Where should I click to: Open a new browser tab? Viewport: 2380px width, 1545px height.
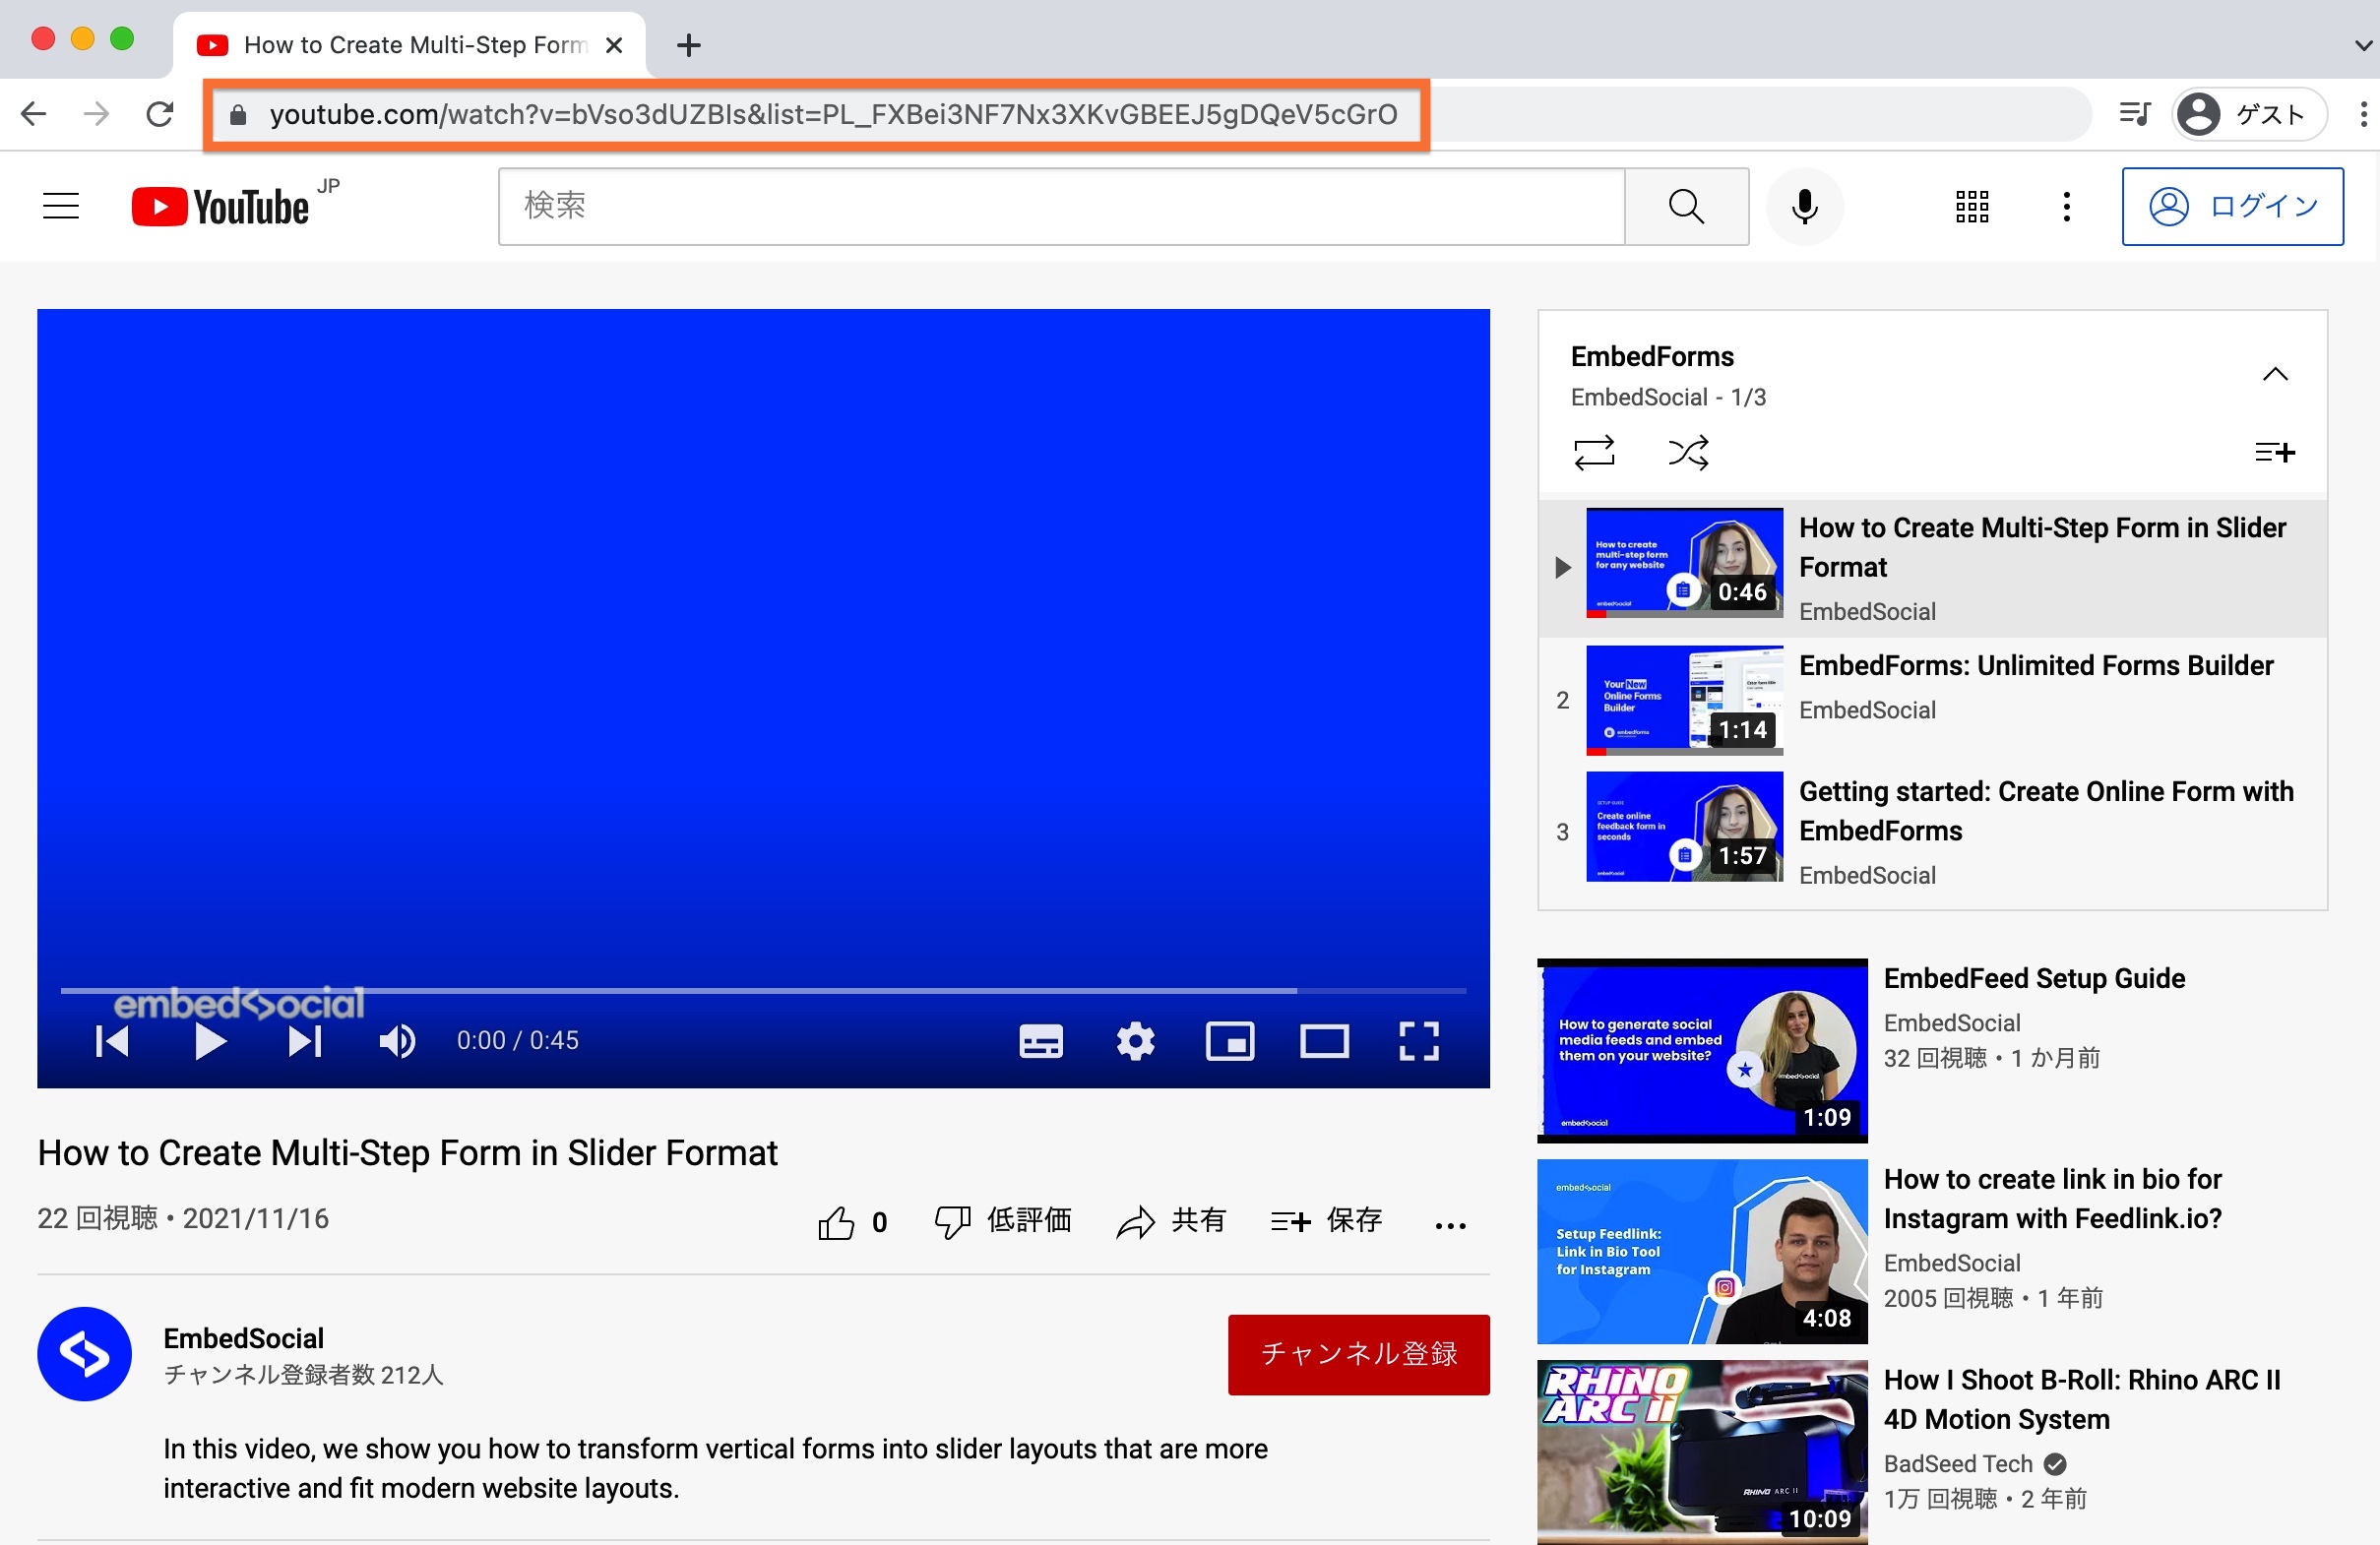click(688, 45)
